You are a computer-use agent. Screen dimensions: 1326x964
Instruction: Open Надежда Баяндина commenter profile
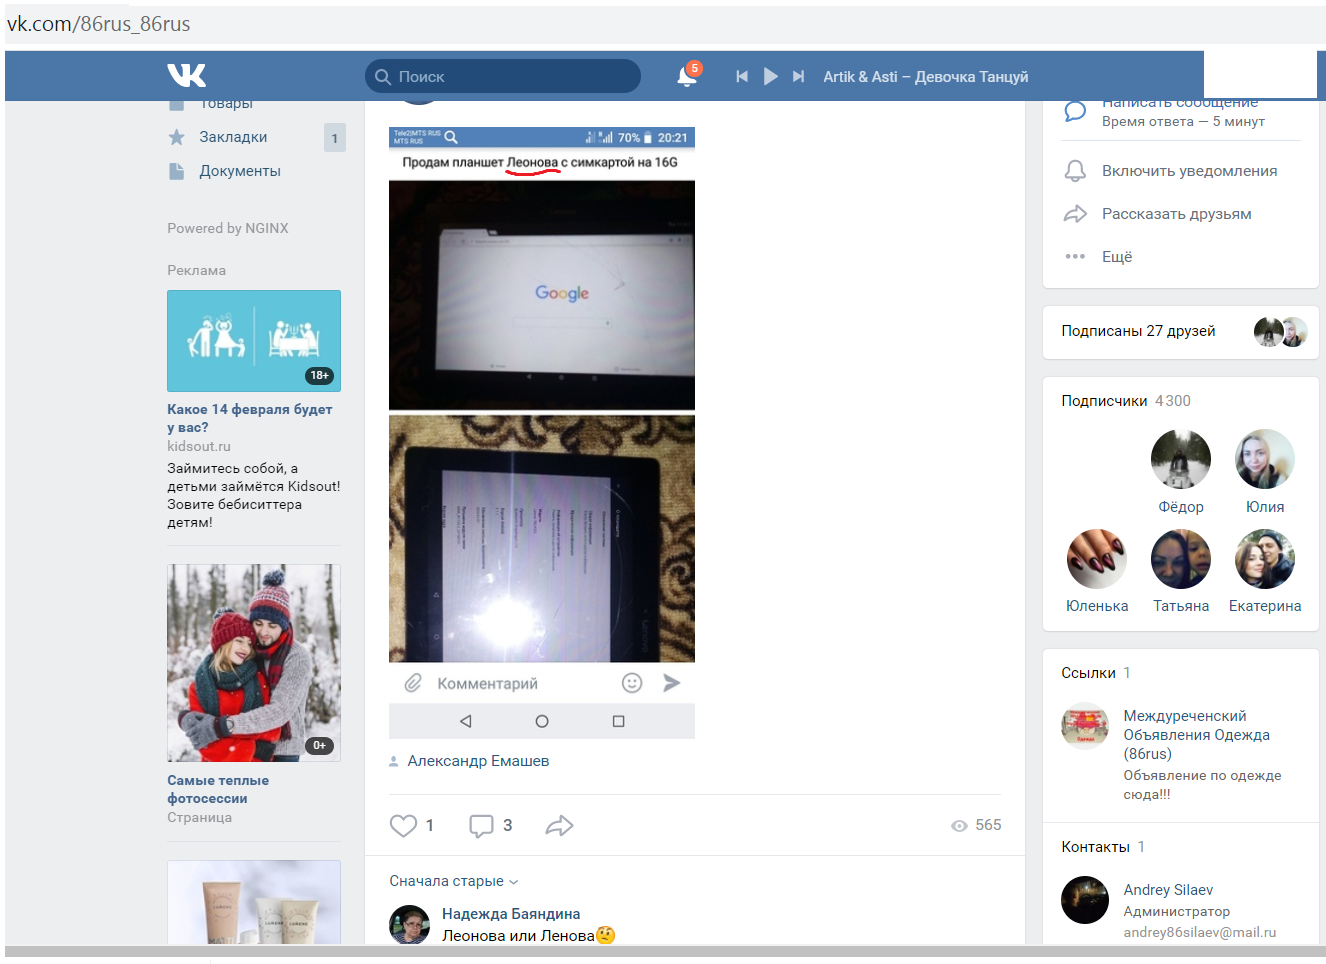510,914
